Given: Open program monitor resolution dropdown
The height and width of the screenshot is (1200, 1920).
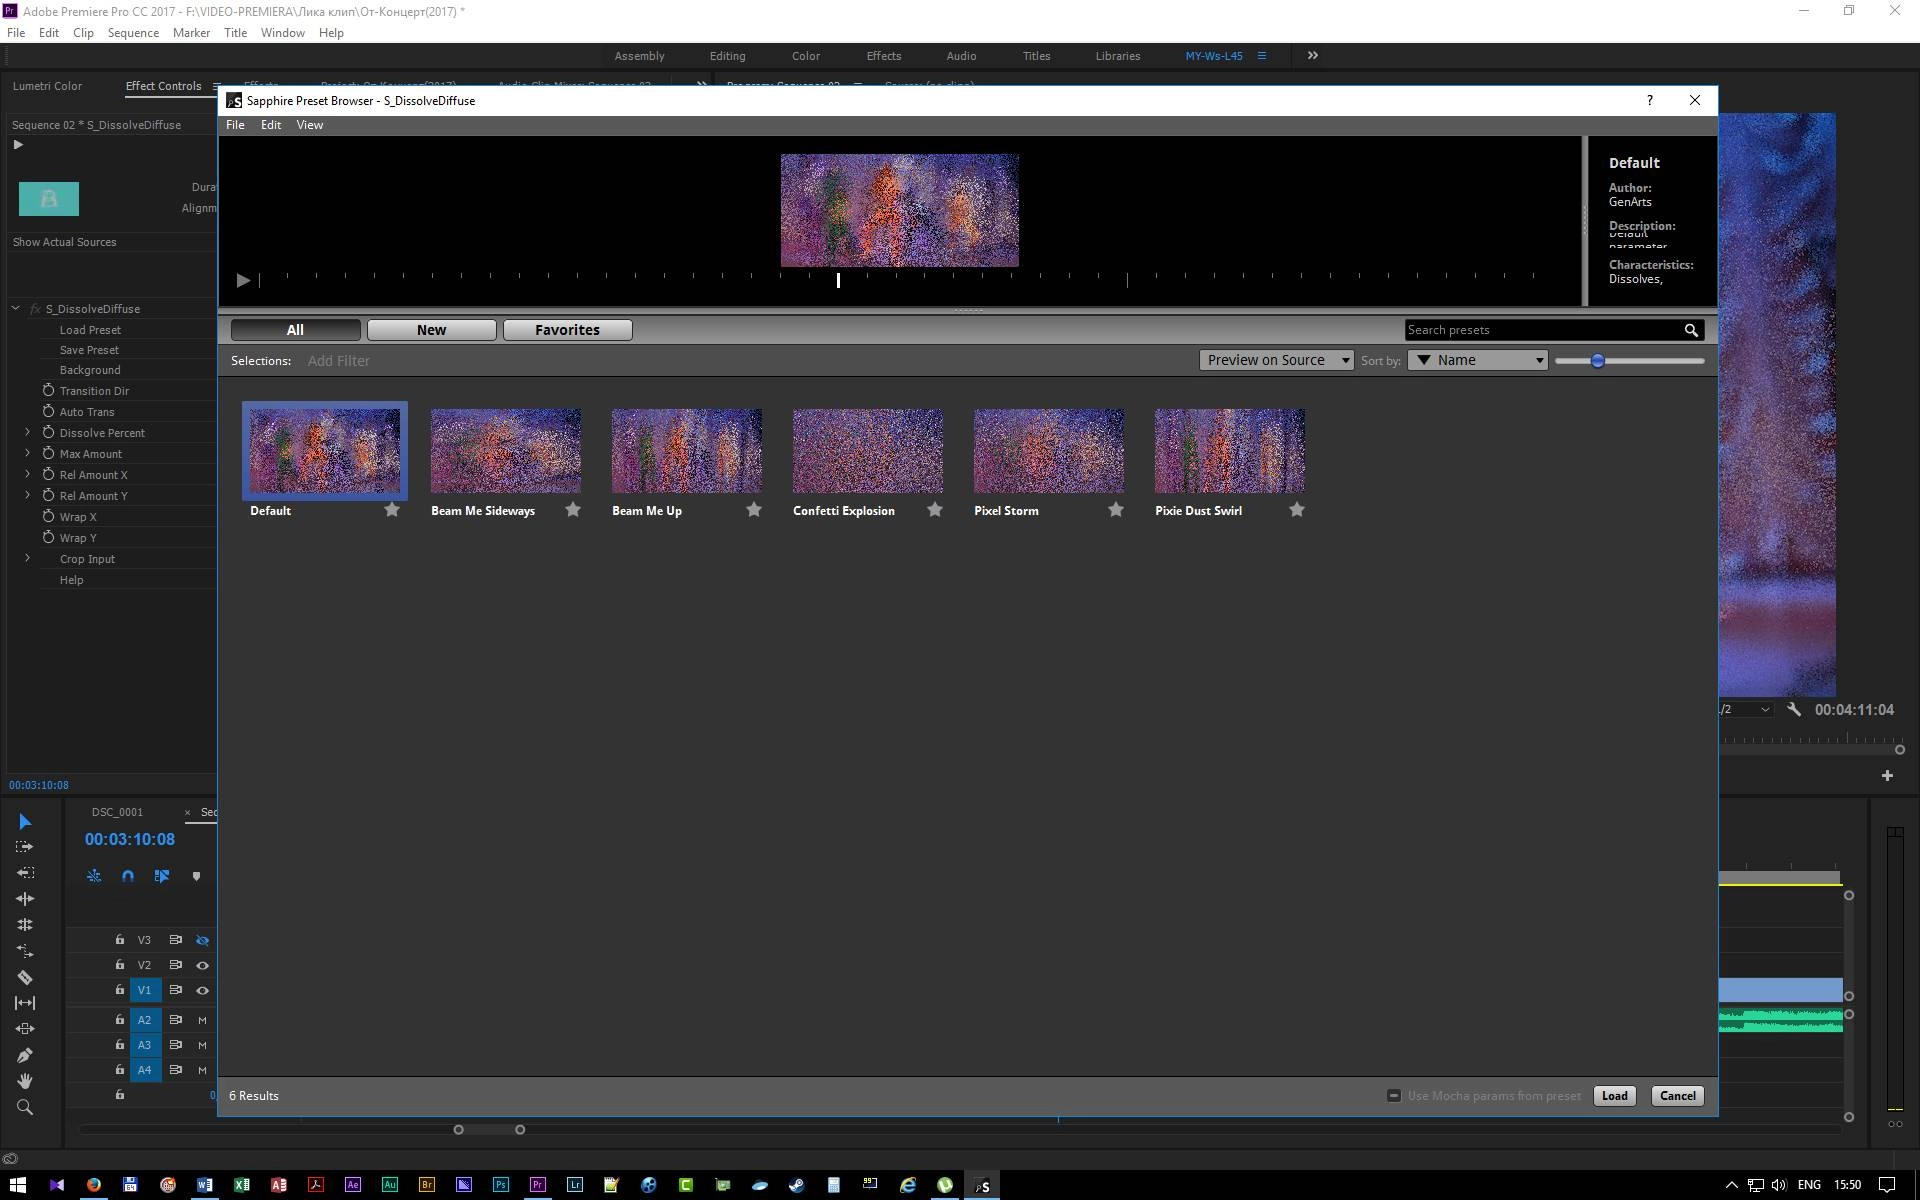Looking at the screenshot, I should 1746,709.
